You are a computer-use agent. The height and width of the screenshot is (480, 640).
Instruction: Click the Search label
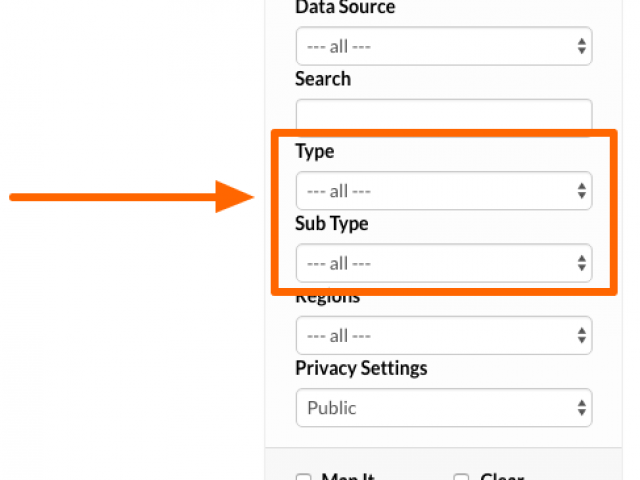[x=323, y=79]
